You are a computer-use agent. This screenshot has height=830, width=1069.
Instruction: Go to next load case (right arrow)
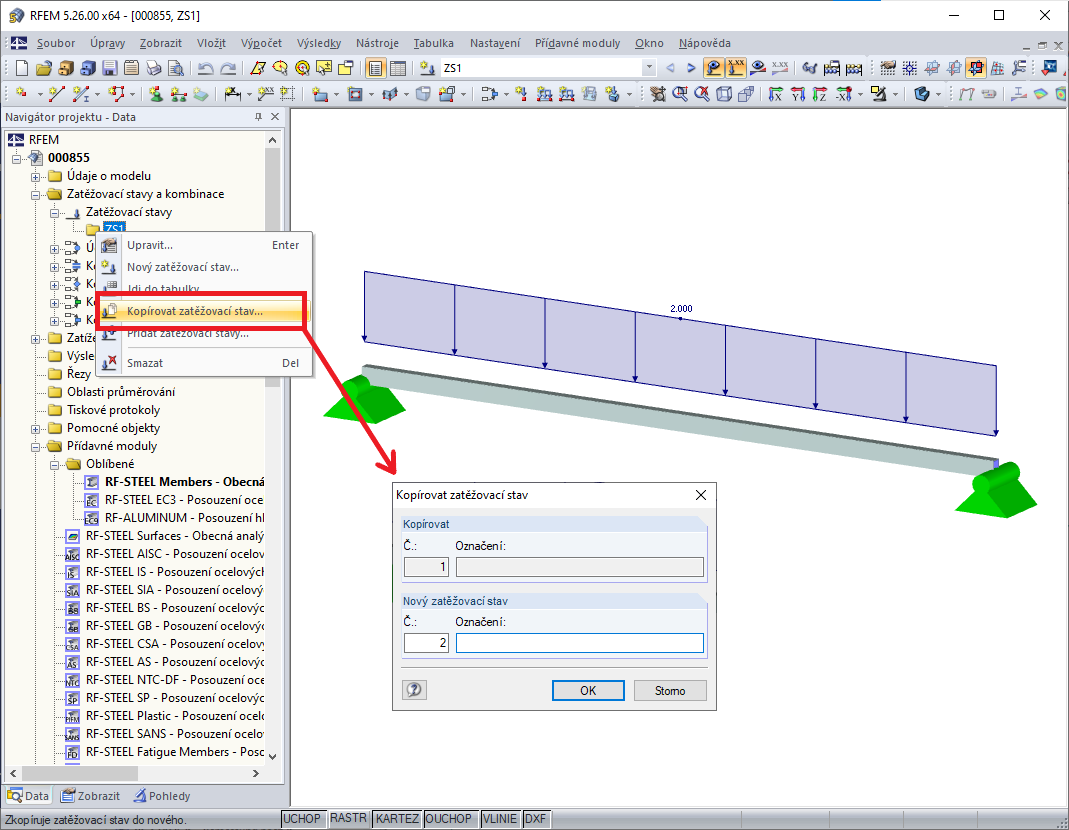(x=691, y=68)
